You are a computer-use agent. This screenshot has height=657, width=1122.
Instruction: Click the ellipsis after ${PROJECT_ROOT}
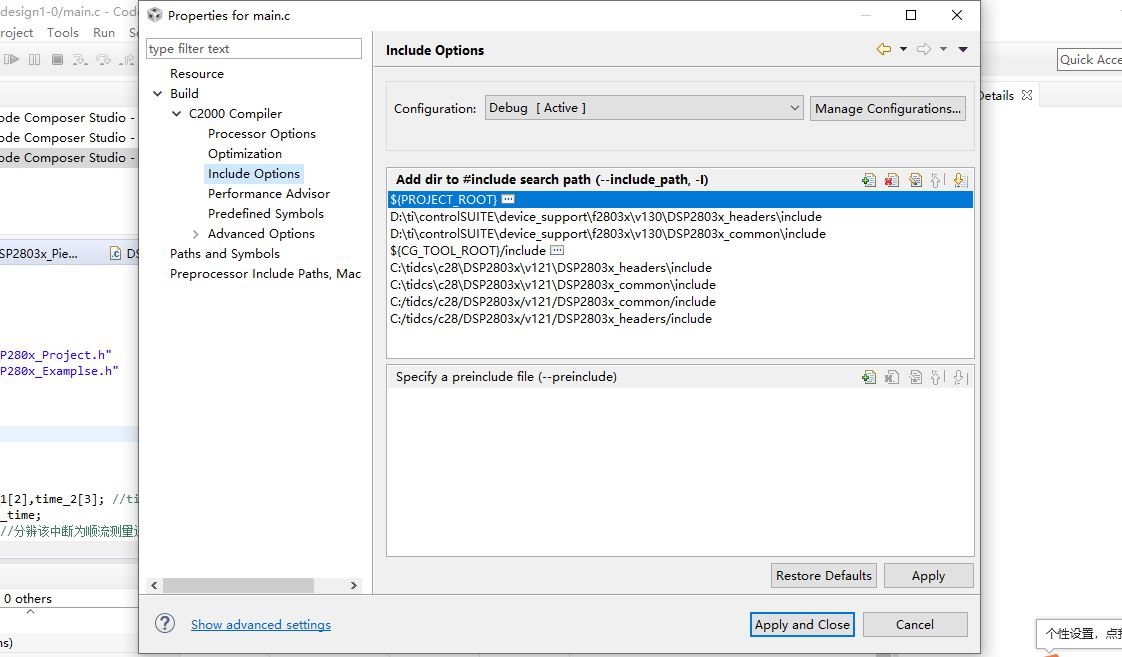pos(508,200)
